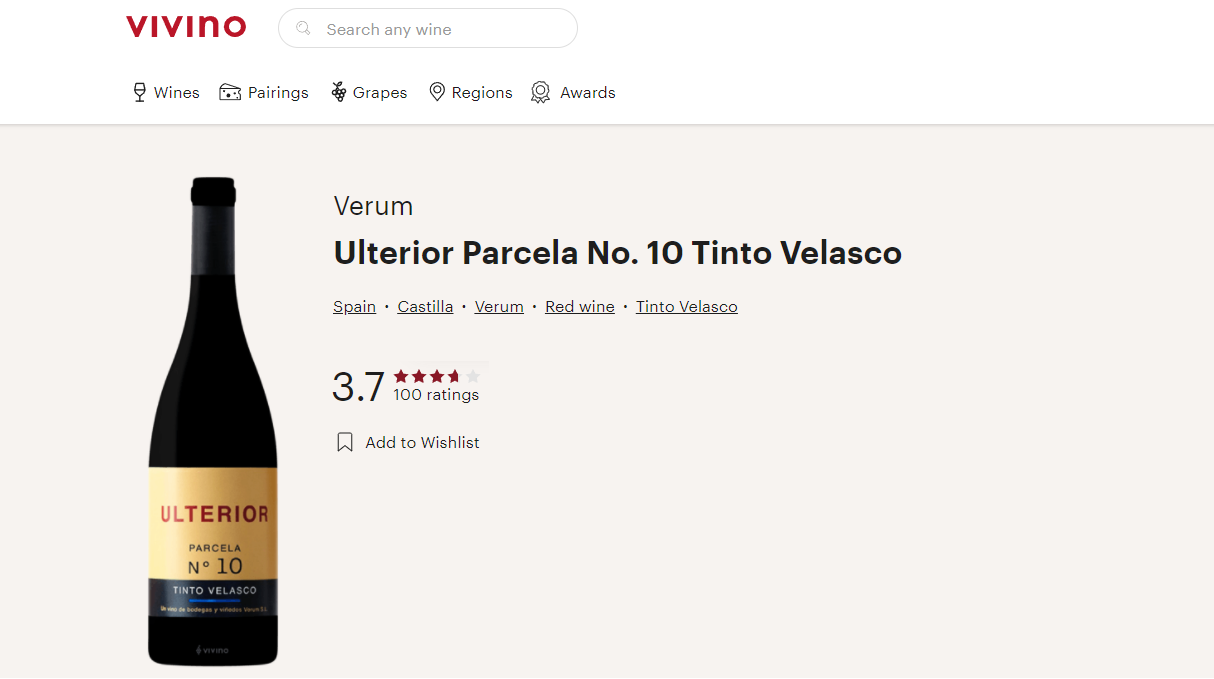Click the cheese Pairings icon

point(230,92)
